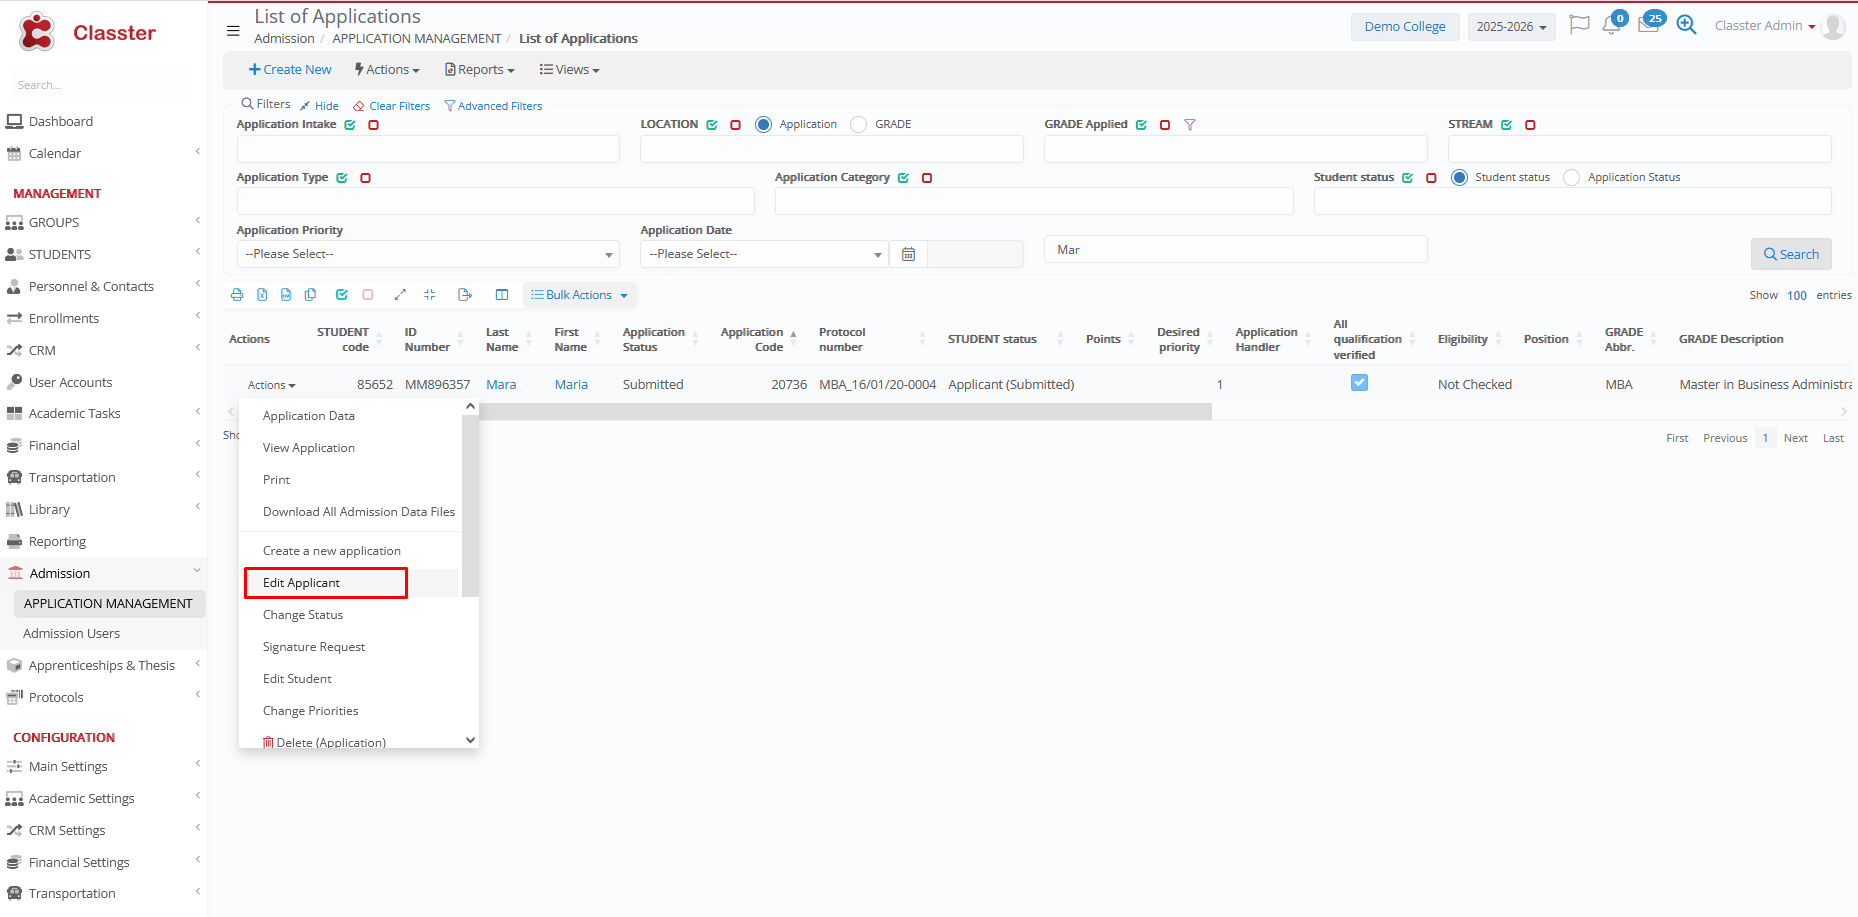Click the Clear Filters link

point(398,106)
